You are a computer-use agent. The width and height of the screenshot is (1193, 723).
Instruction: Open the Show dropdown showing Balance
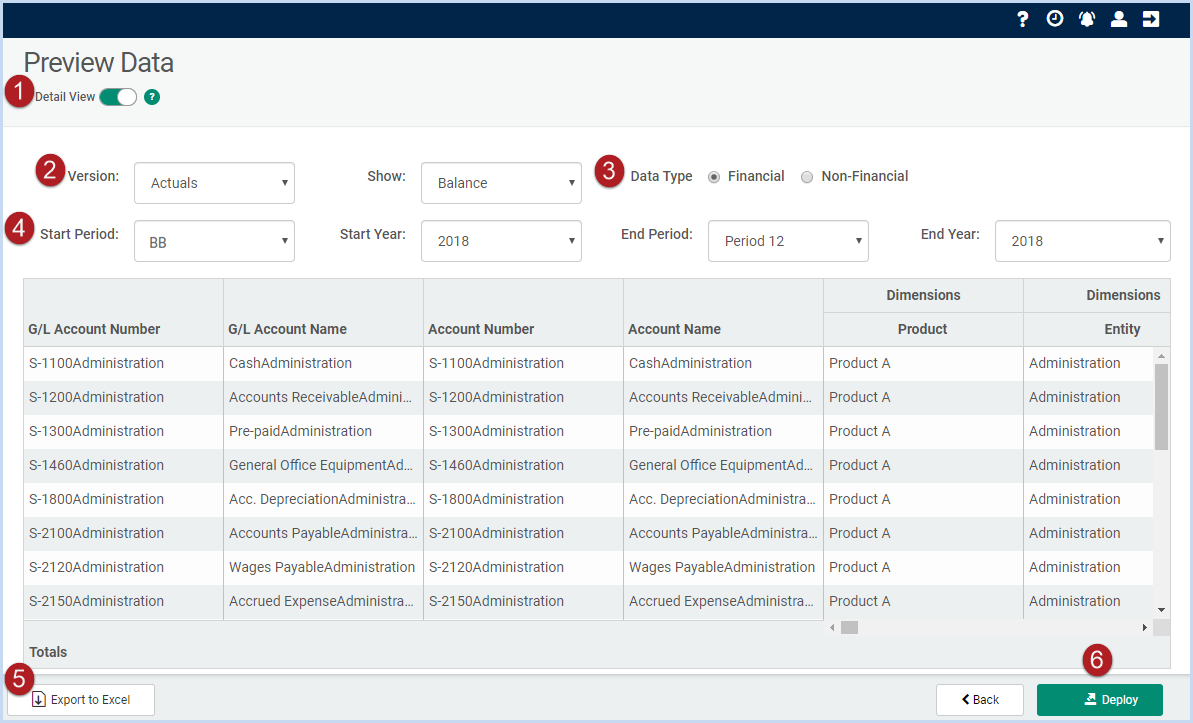501,183
